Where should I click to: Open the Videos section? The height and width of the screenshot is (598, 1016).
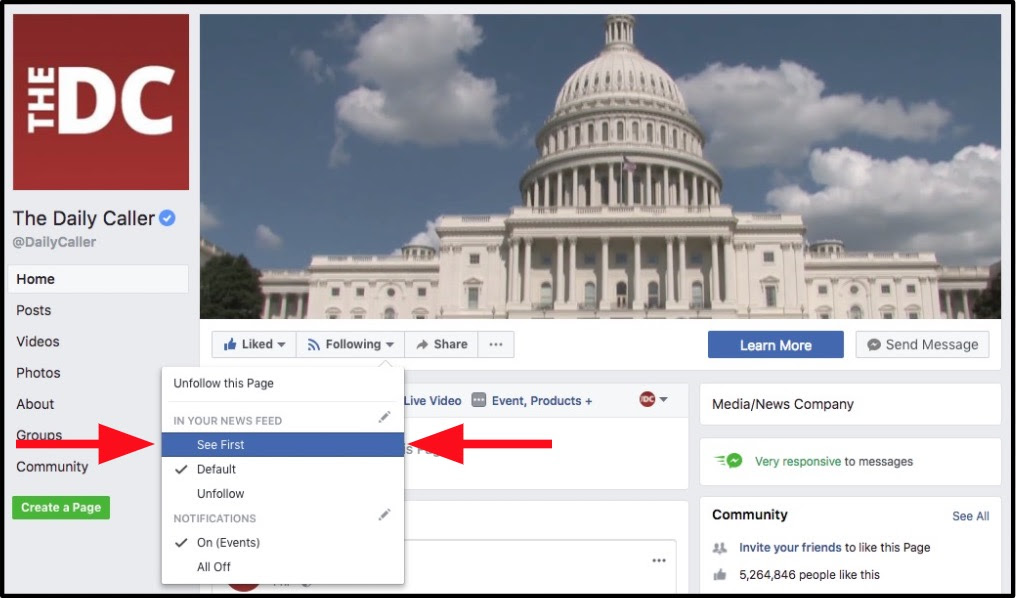tap(38, 341)
